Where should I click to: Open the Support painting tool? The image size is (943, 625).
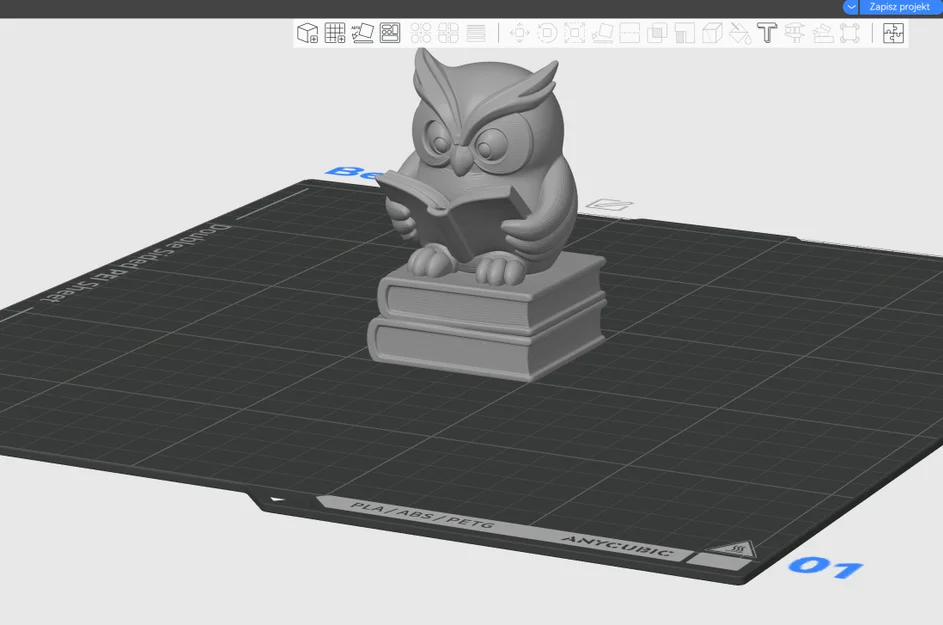[685, 33]
